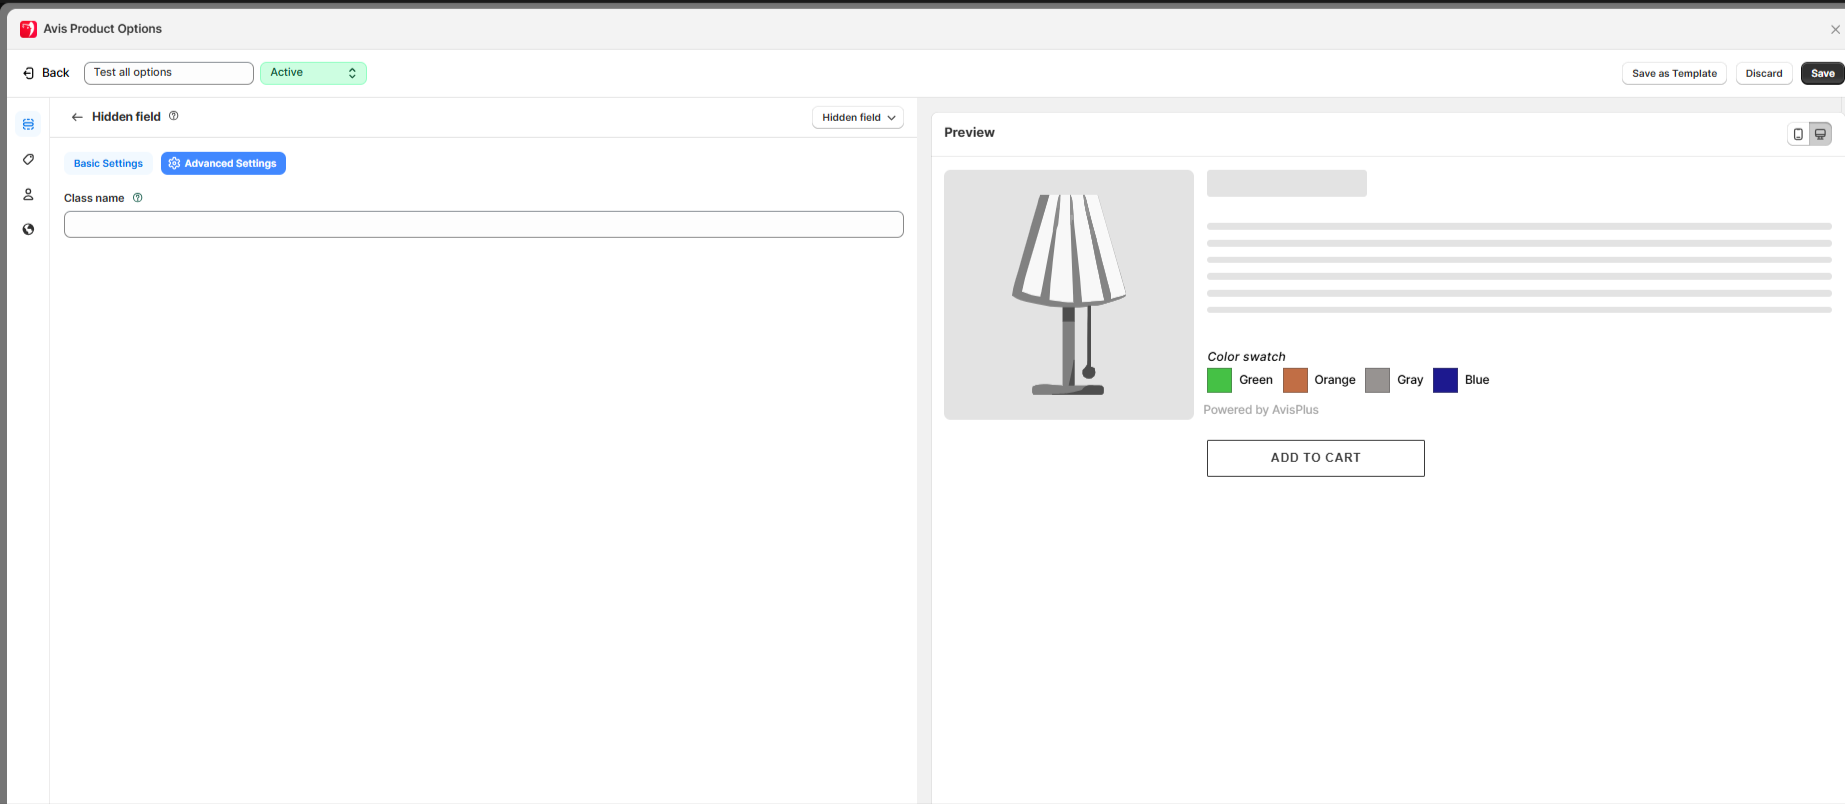Select the Advanced Settings tab

(x=223, y=164)
